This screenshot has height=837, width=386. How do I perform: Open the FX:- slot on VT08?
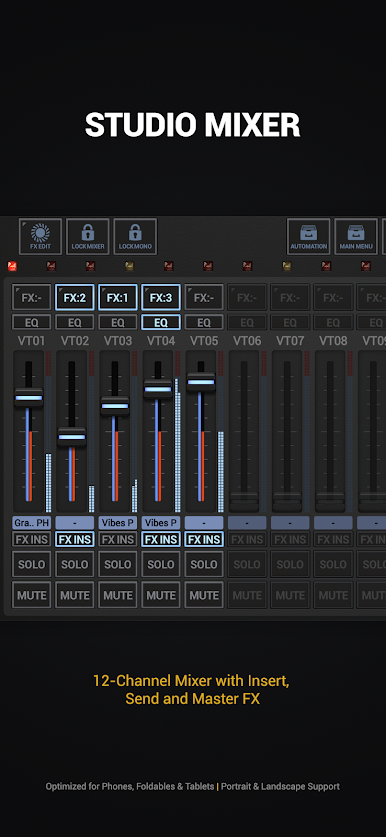333,297
